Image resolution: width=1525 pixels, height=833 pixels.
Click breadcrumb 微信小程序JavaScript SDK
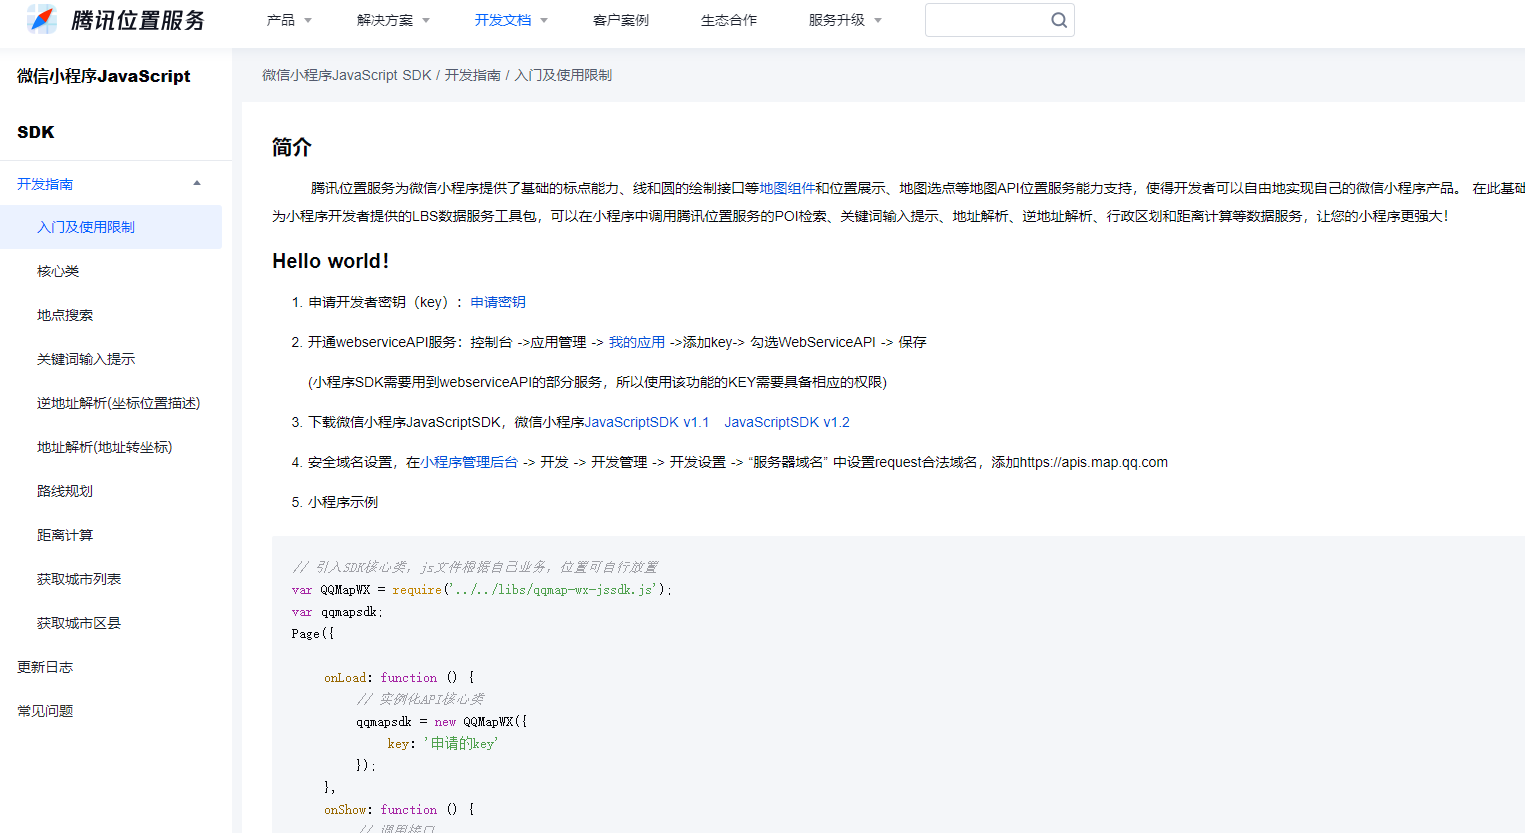(x=347, y=75)
